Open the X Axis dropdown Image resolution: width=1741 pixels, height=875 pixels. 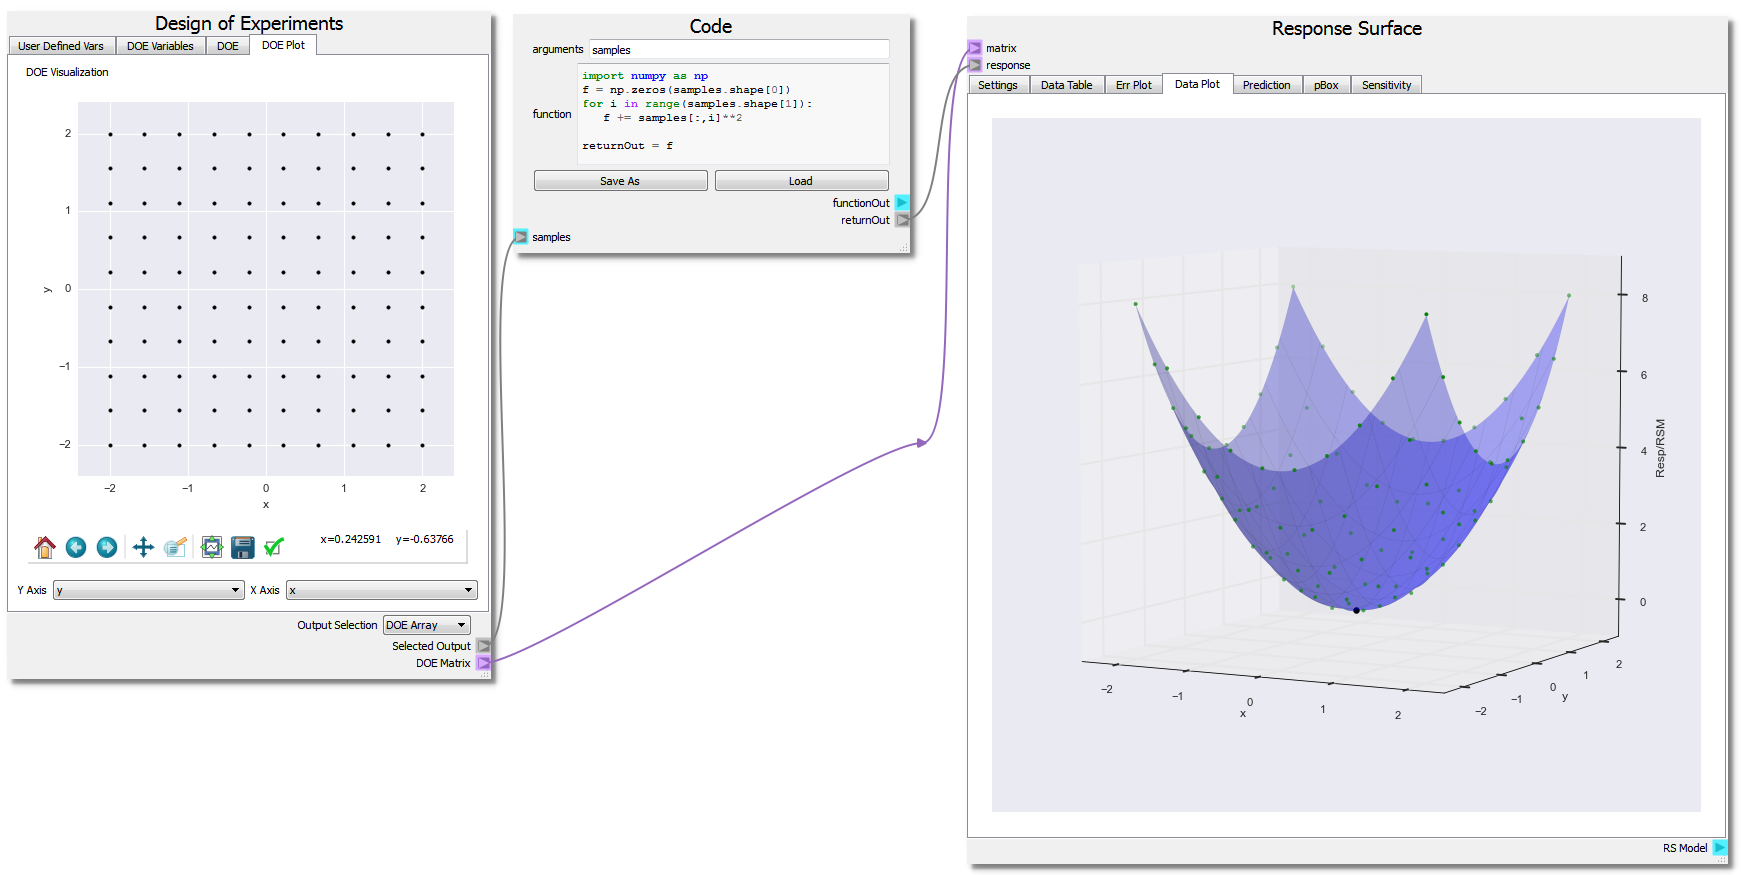point(381,590)
